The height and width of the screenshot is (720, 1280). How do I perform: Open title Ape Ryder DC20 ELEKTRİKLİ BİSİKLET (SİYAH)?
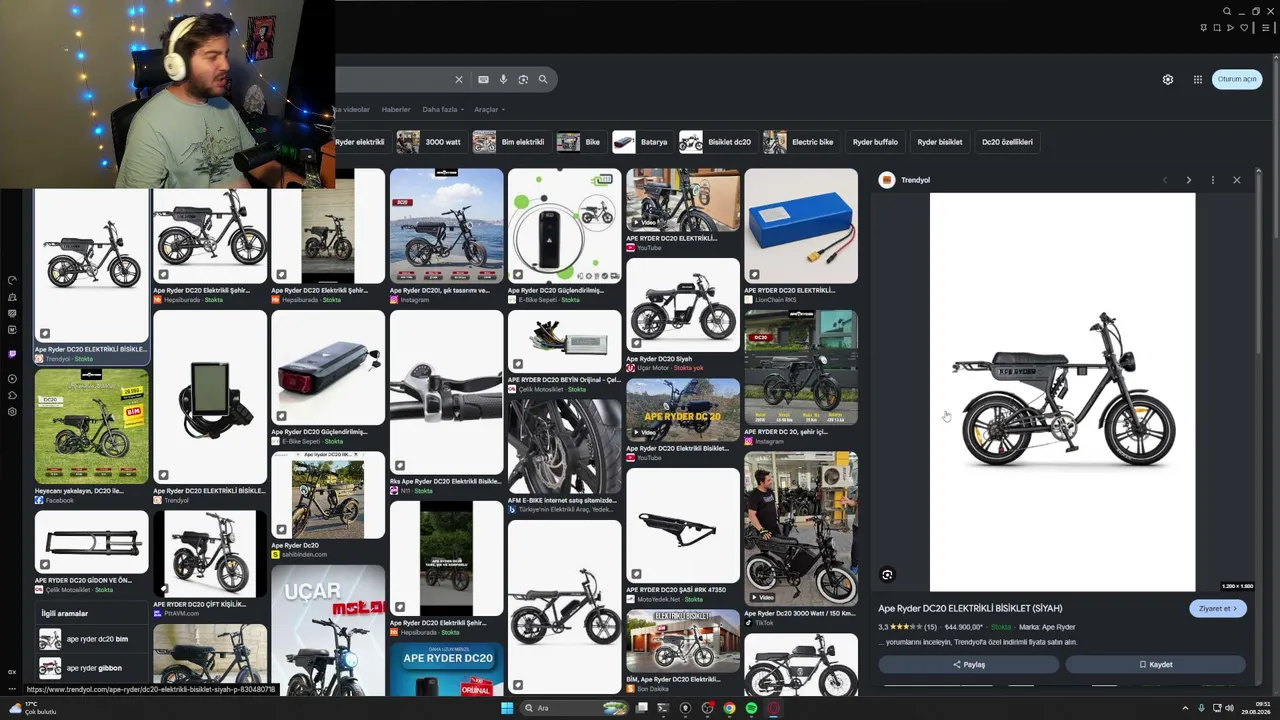[x=970, y=608]
